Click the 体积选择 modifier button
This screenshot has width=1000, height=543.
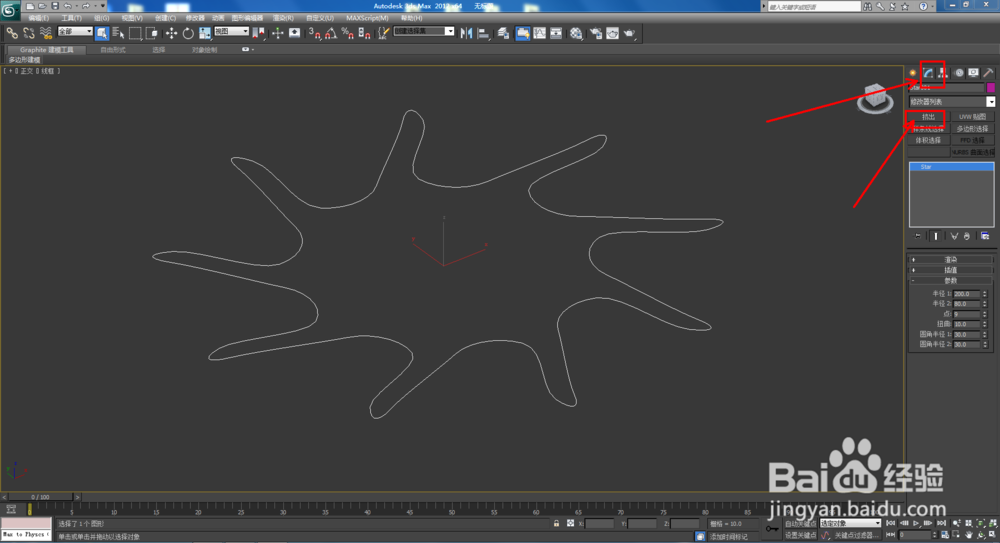click(x=929, y=140)
